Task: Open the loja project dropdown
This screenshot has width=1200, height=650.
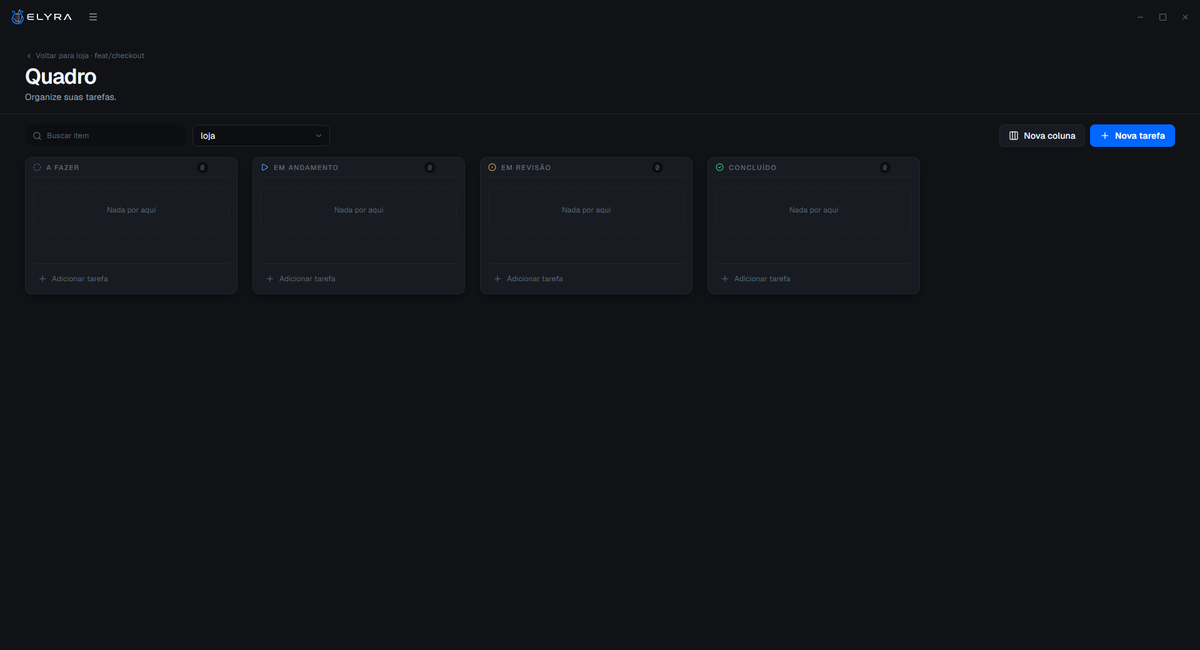Action: (261, 135)
